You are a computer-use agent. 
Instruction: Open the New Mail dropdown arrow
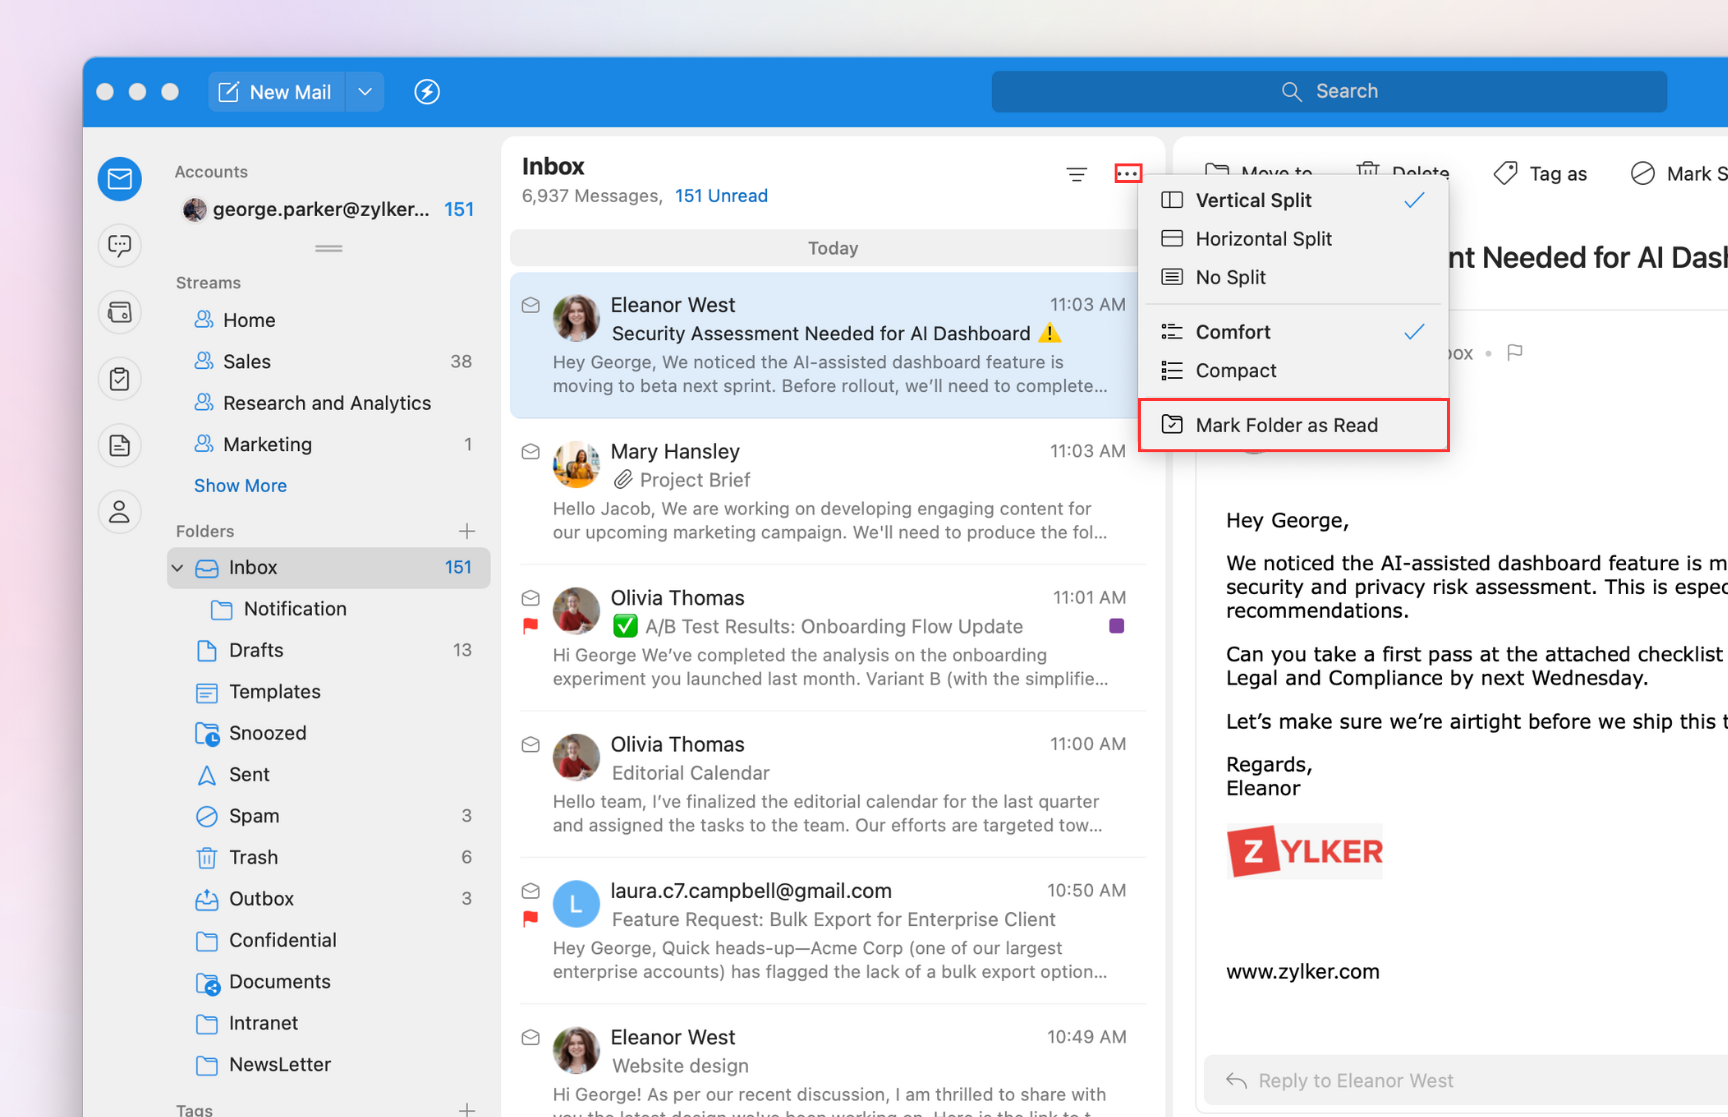click(365, 92)
